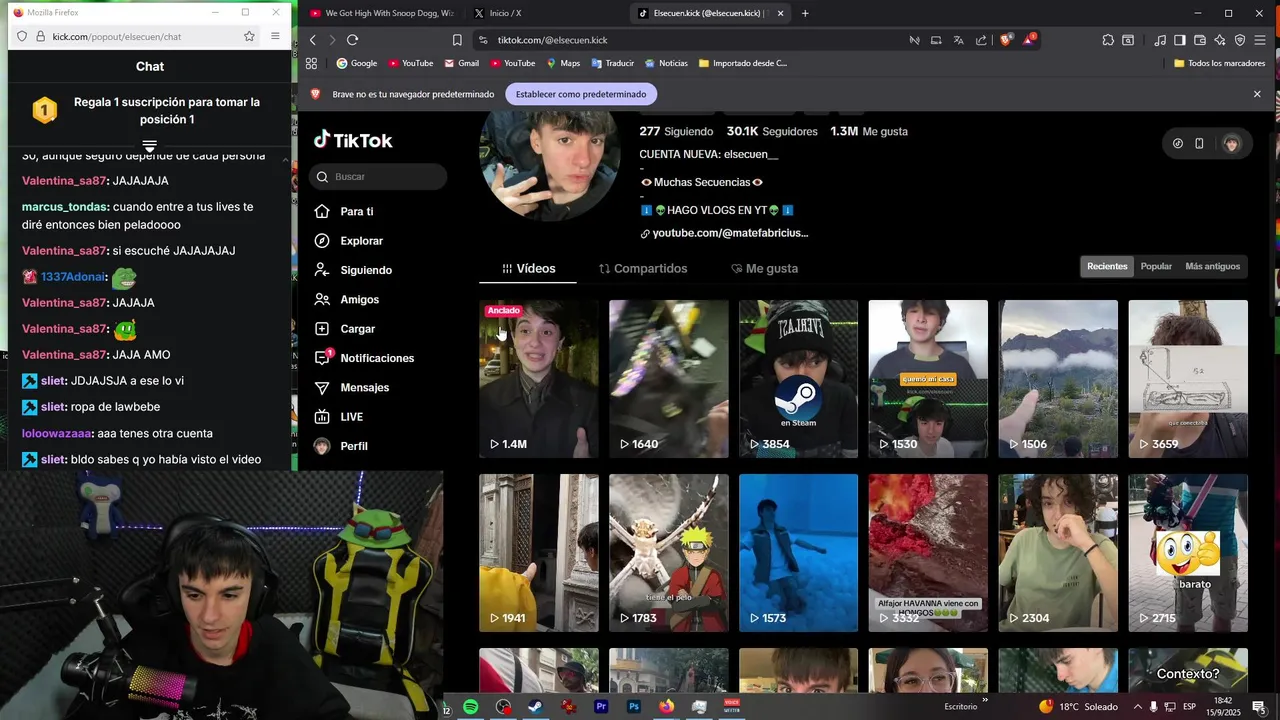Switch to the Compartidos profile tab
The width and height of the screenshot is (1280, 720).
pyautogui.click(x=643, y=269)
